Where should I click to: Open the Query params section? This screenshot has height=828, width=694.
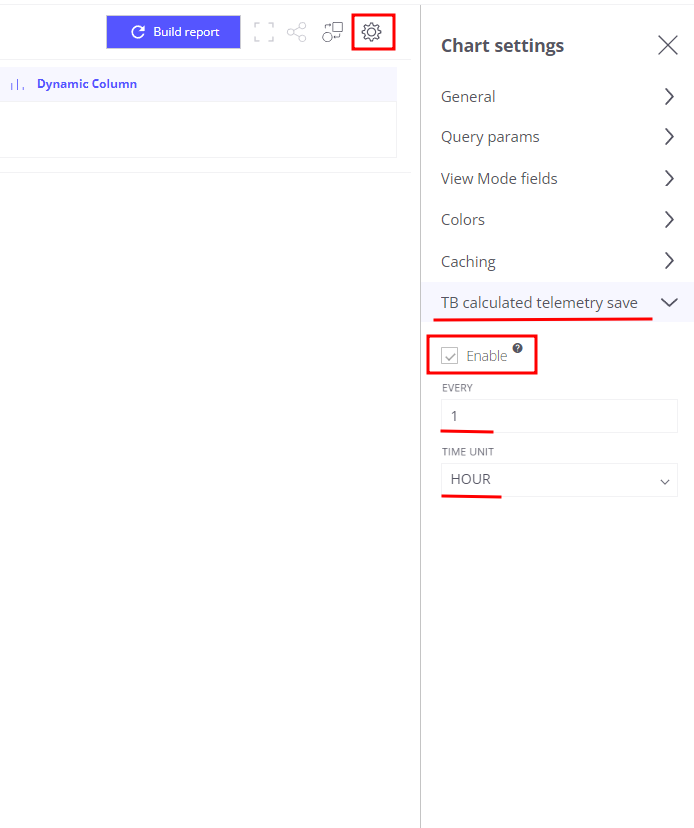(x=558, y=137)
